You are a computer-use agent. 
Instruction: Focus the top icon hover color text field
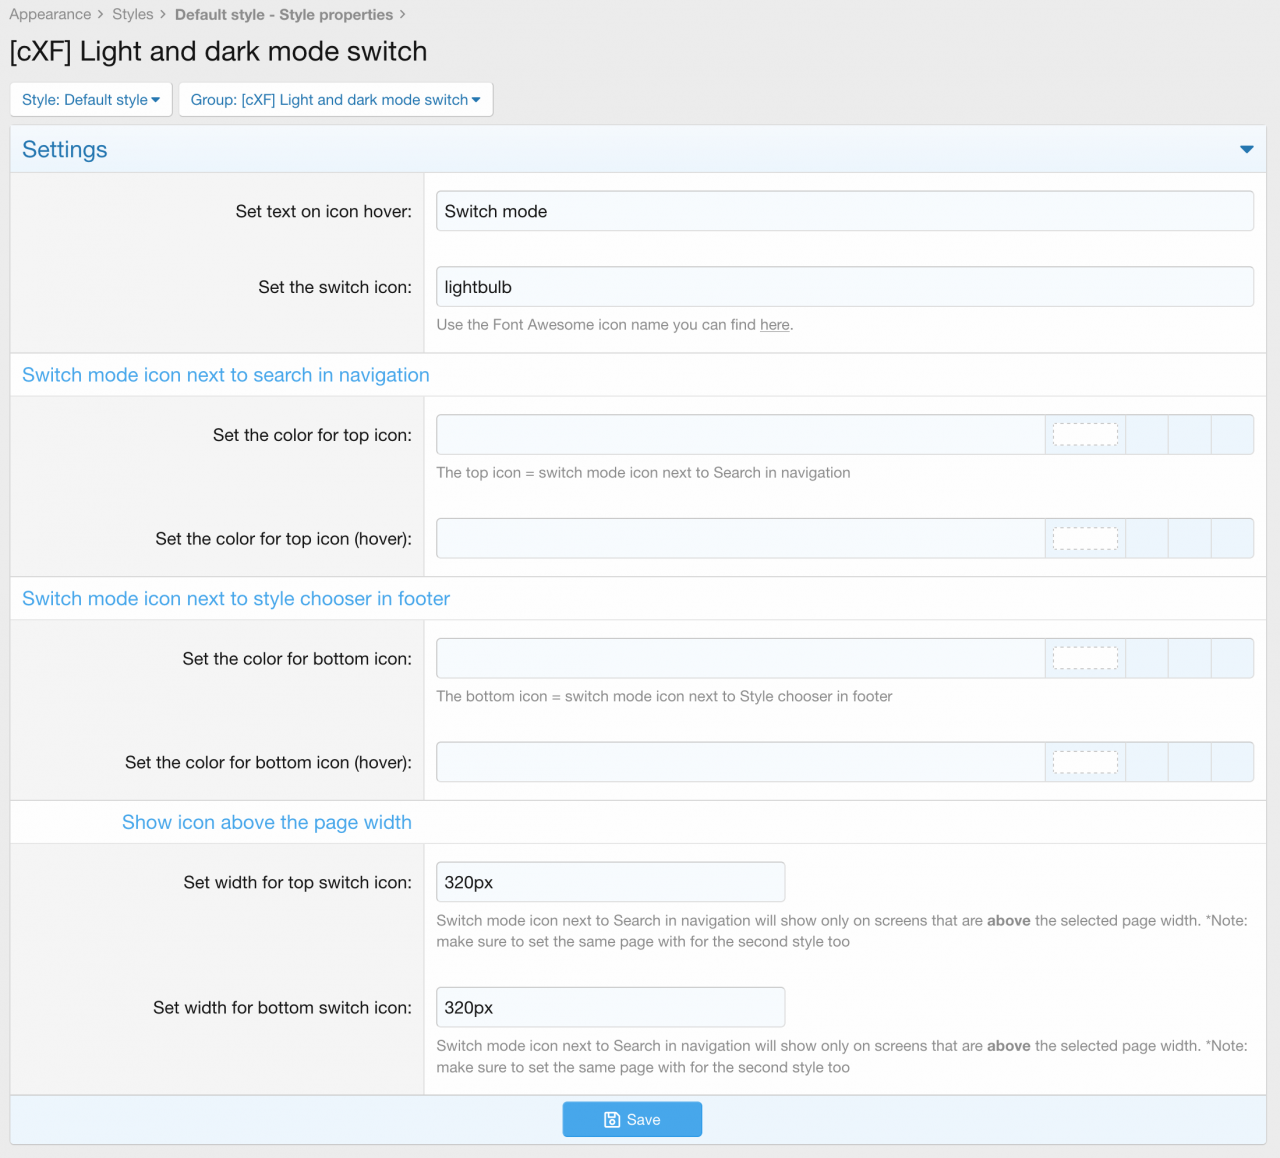point(740,539)
